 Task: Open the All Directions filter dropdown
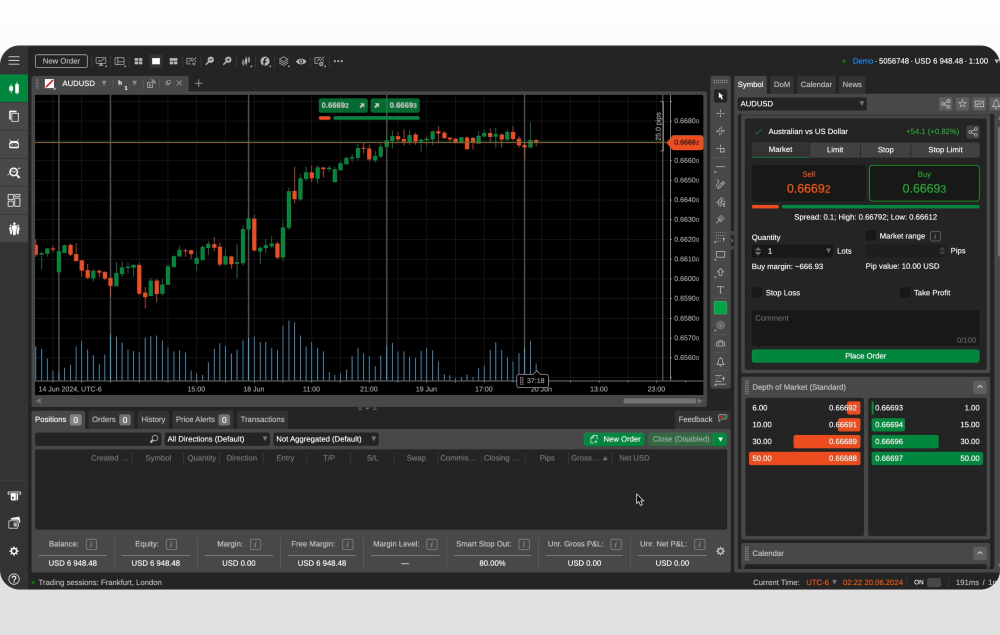click(x=216, y=439)
